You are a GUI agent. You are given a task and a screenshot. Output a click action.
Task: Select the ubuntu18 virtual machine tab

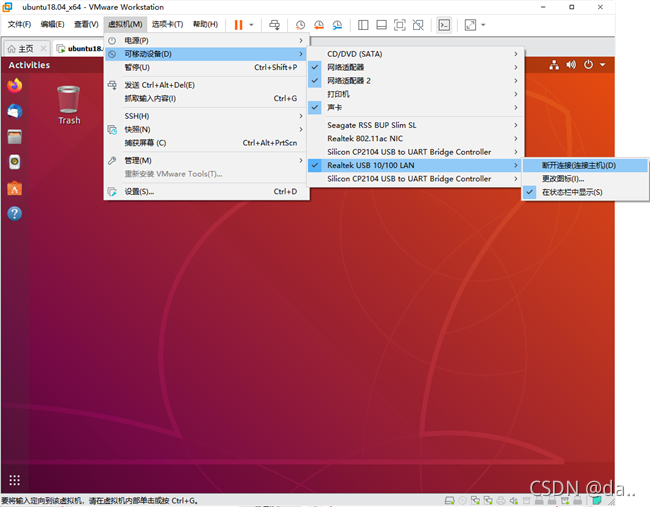pos(79,49)
